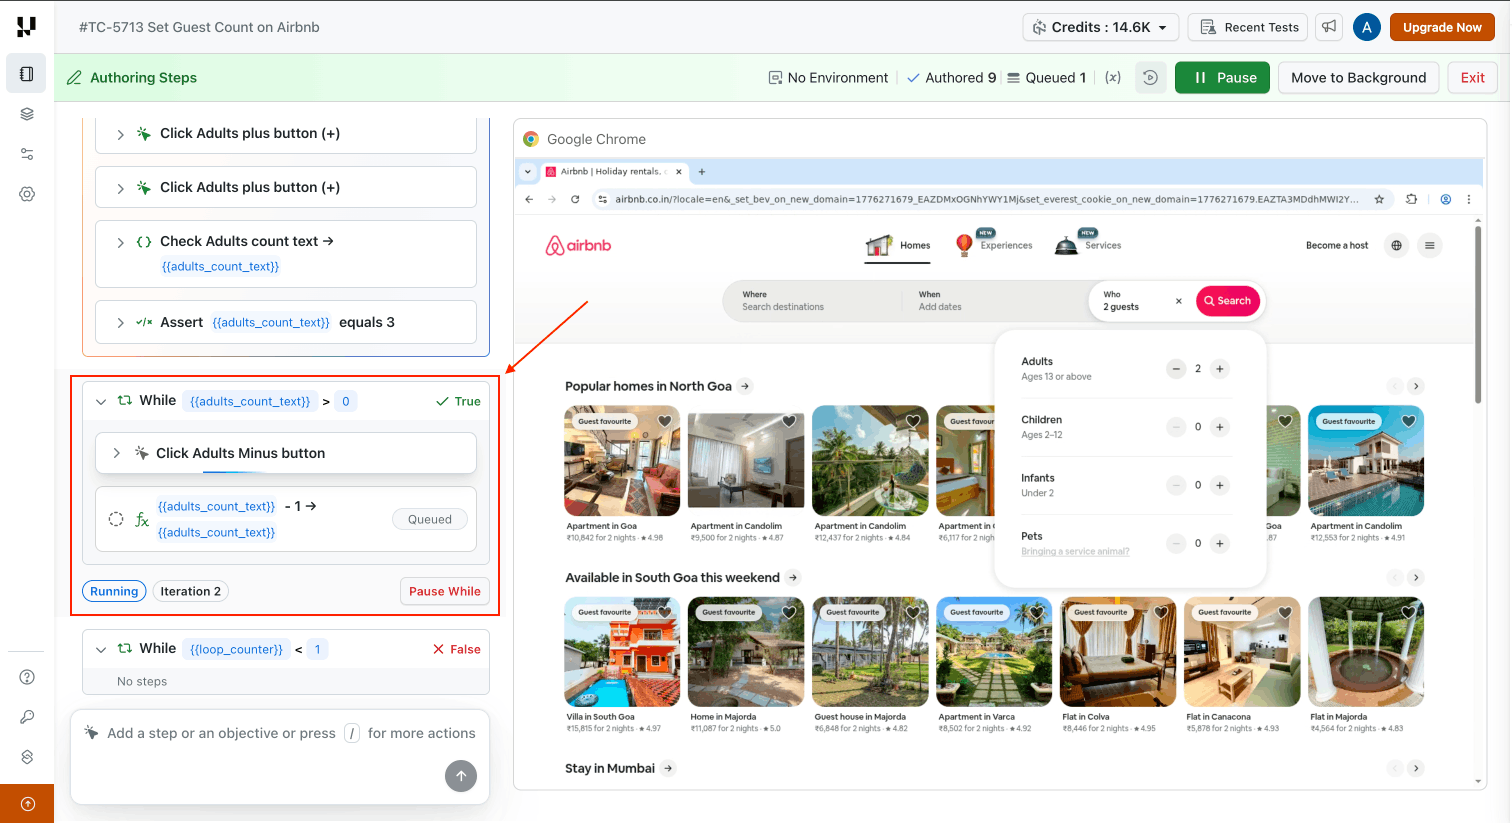This screenshot has height=823, width=1512.
Task: Save the first Goa apartment with heart icon
Action: (x=664, y=421)
